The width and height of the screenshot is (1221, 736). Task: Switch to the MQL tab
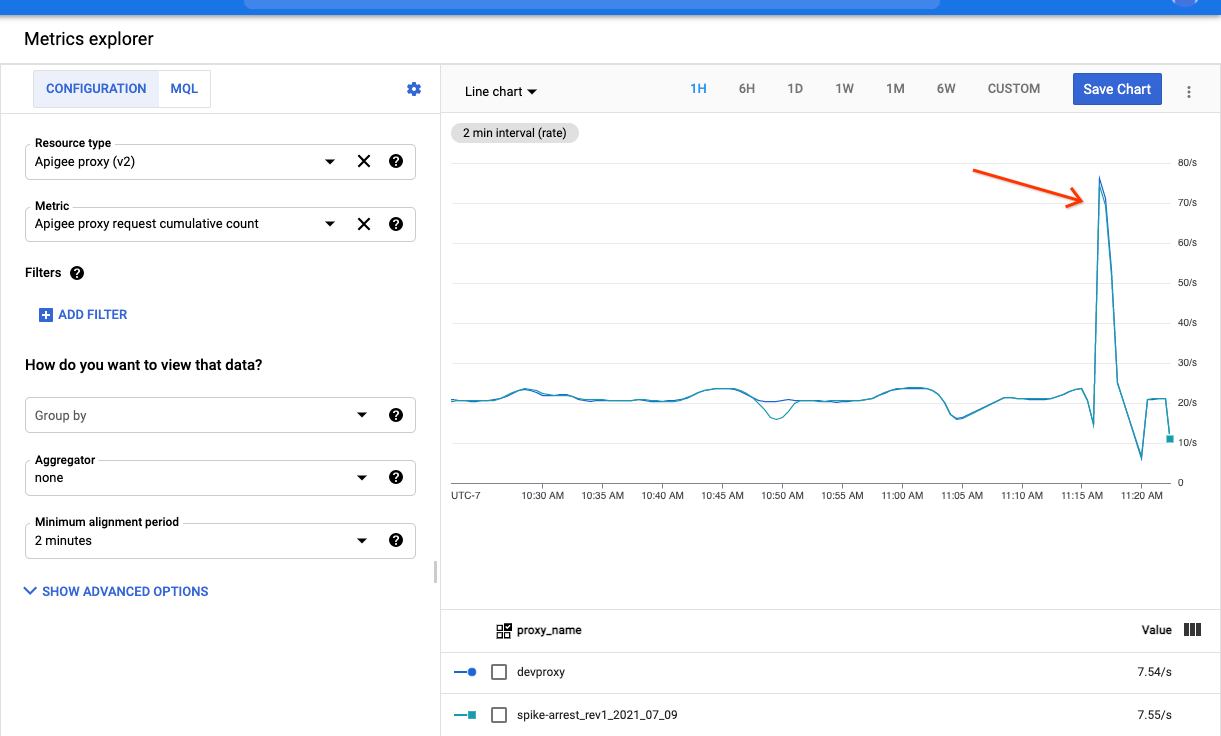tap(184, 89)
